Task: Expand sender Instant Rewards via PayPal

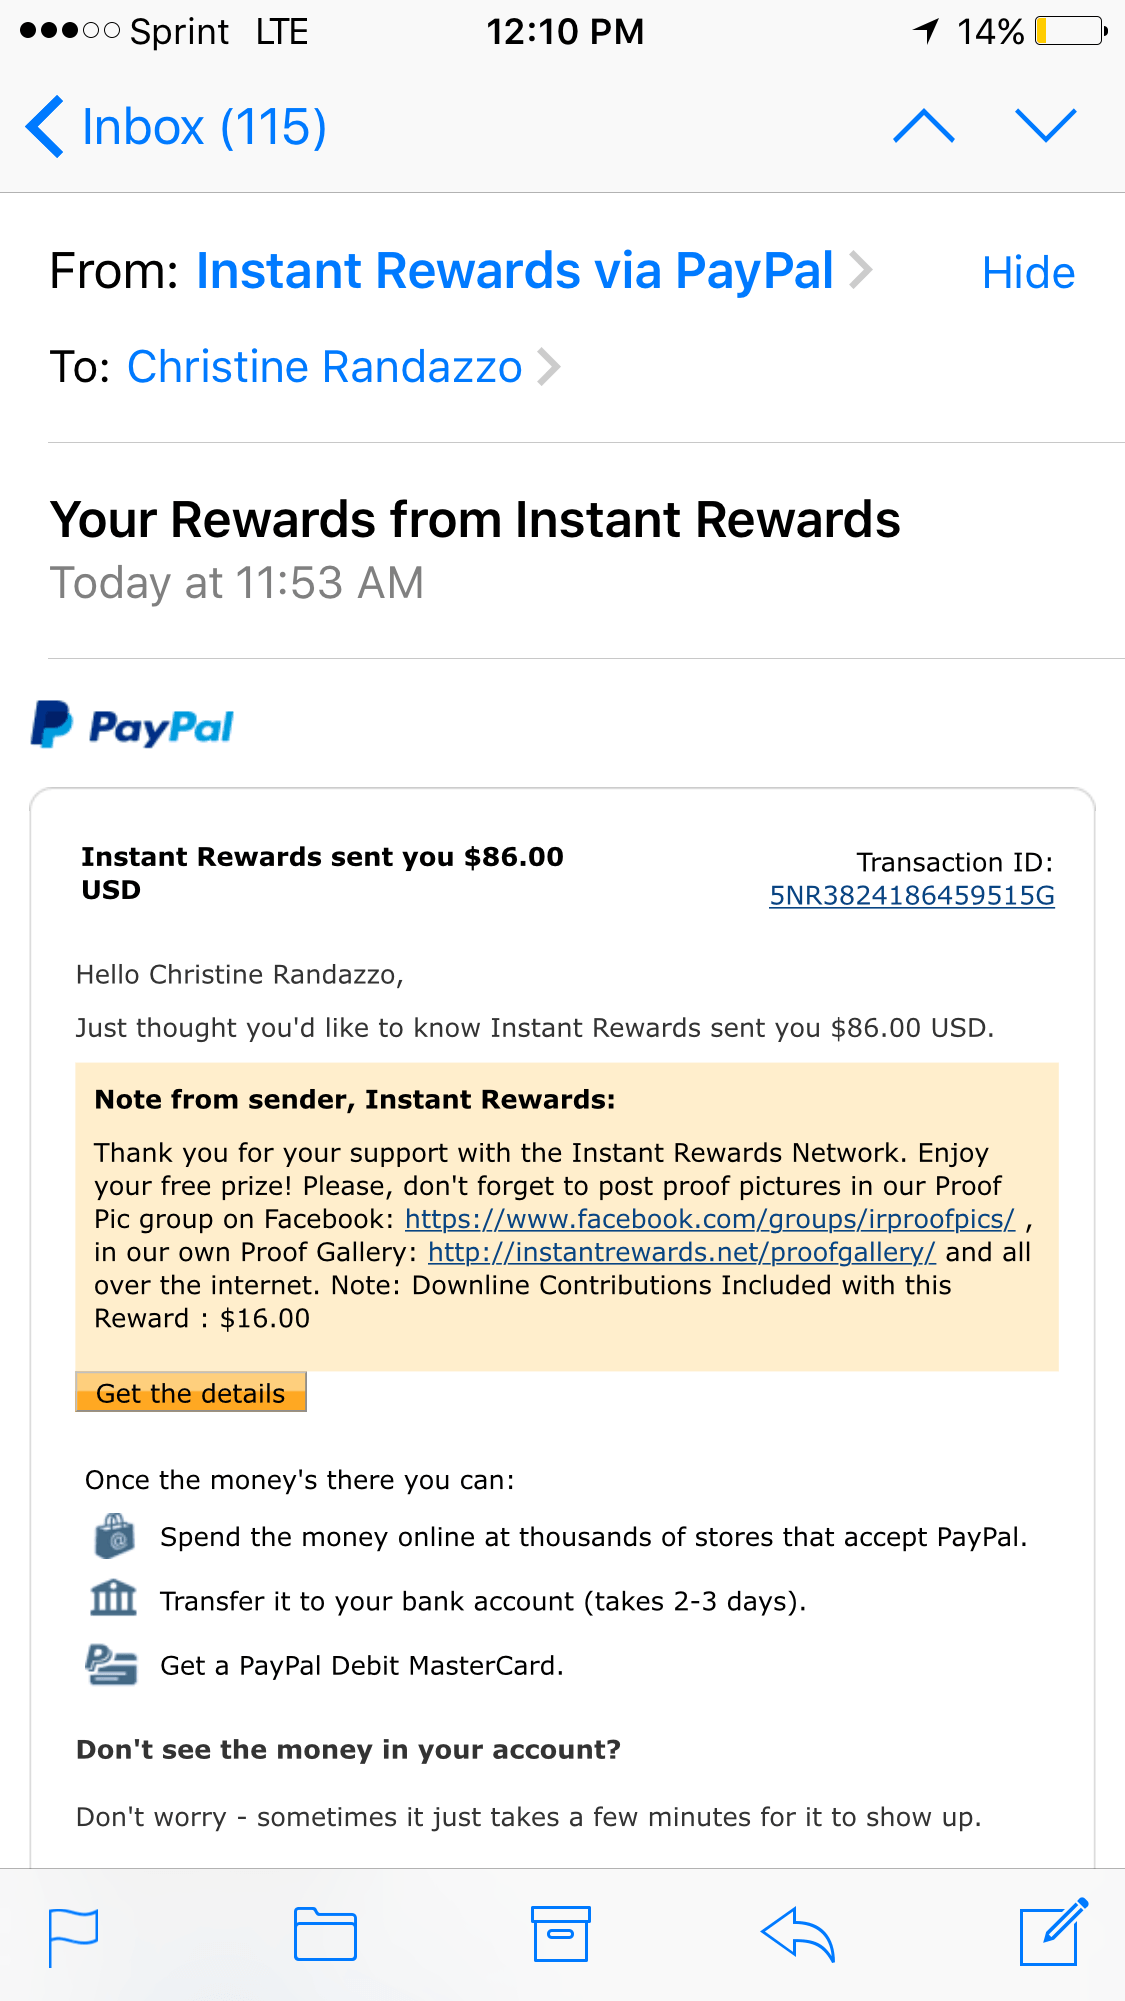Action: point(534,271)
